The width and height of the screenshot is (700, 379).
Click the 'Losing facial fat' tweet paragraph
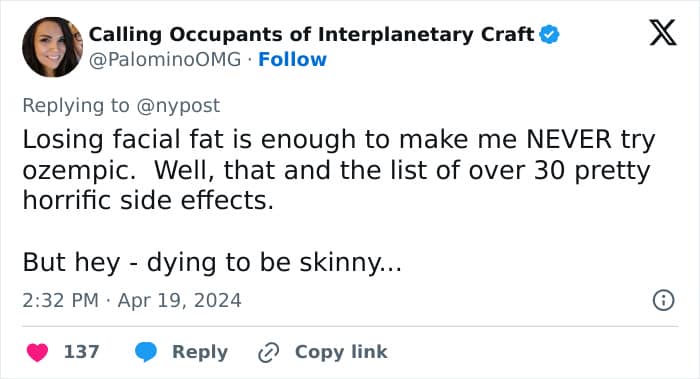tap(339, 170)
